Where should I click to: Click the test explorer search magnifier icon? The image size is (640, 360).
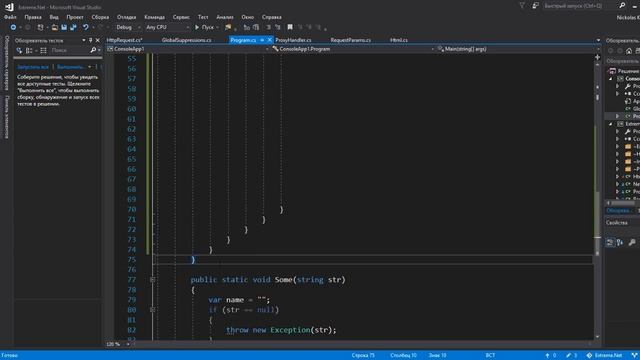pyautogui.click(x=93, y=50)
